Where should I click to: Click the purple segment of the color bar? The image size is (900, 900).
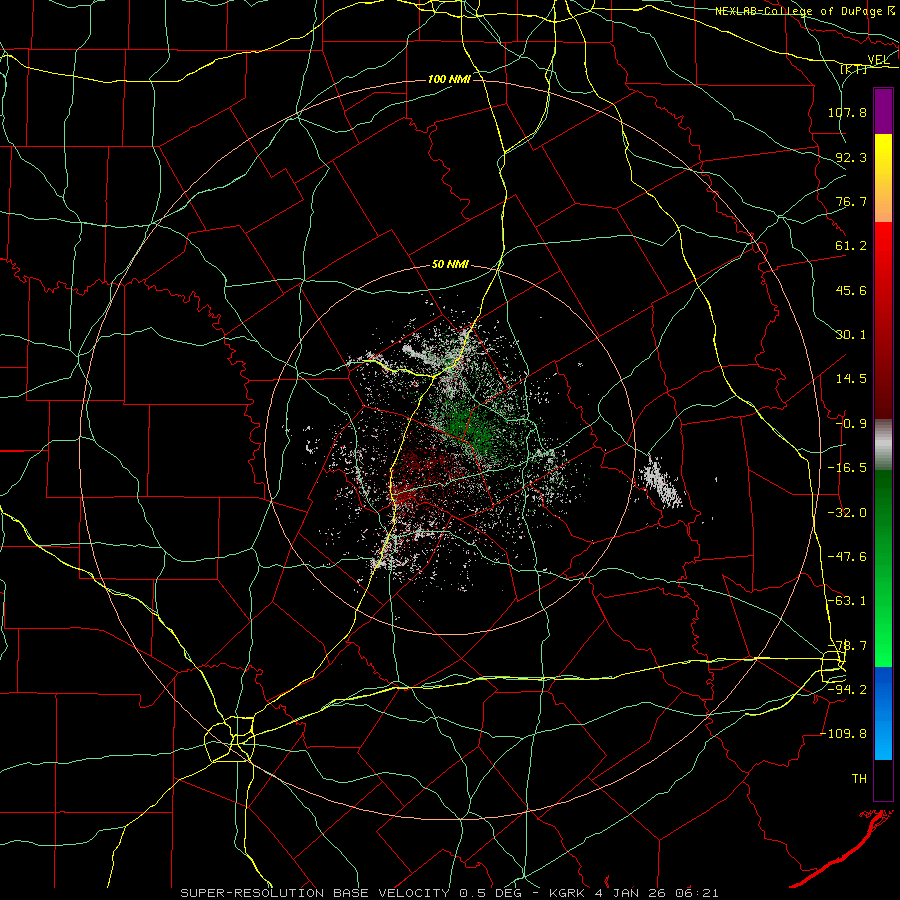[x=883, y=112]
